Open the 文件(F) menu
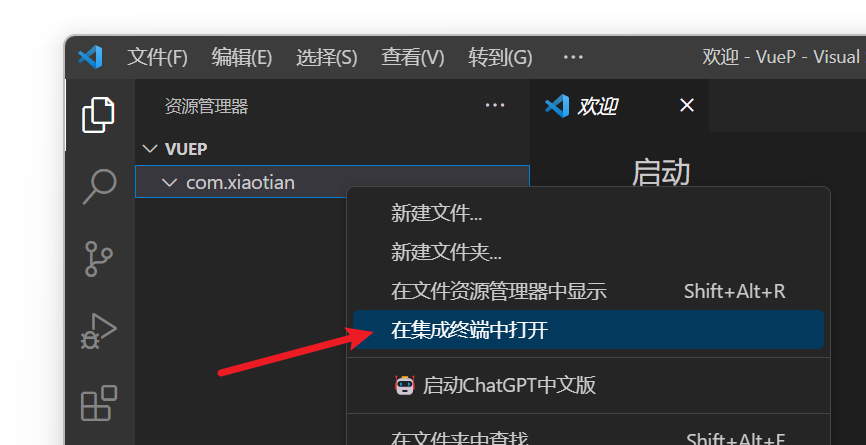 (x=157, y=57)
